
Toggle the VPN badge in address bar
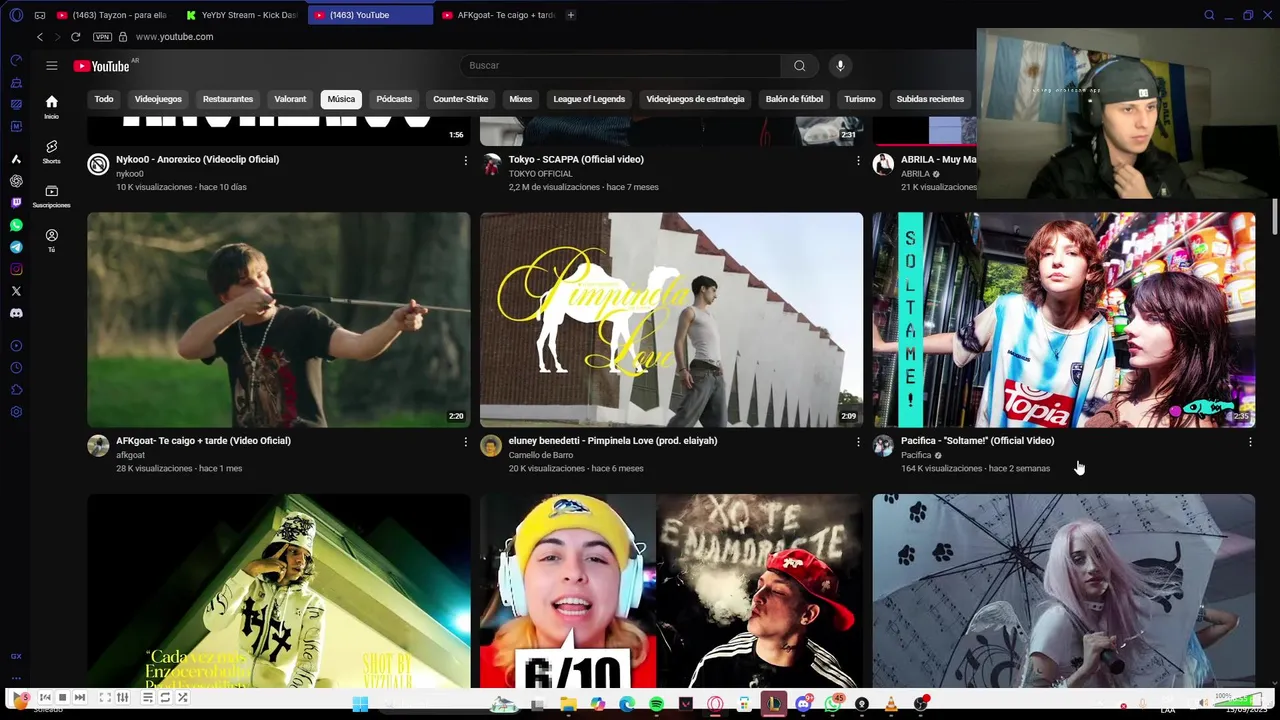click(x=102, y=37)
